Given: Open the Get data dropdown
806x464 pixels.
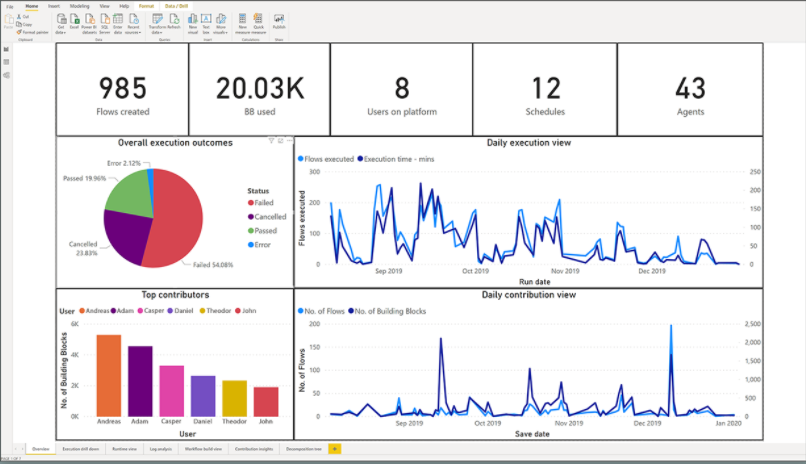Looking at the screenshot, I should (61, 24).
